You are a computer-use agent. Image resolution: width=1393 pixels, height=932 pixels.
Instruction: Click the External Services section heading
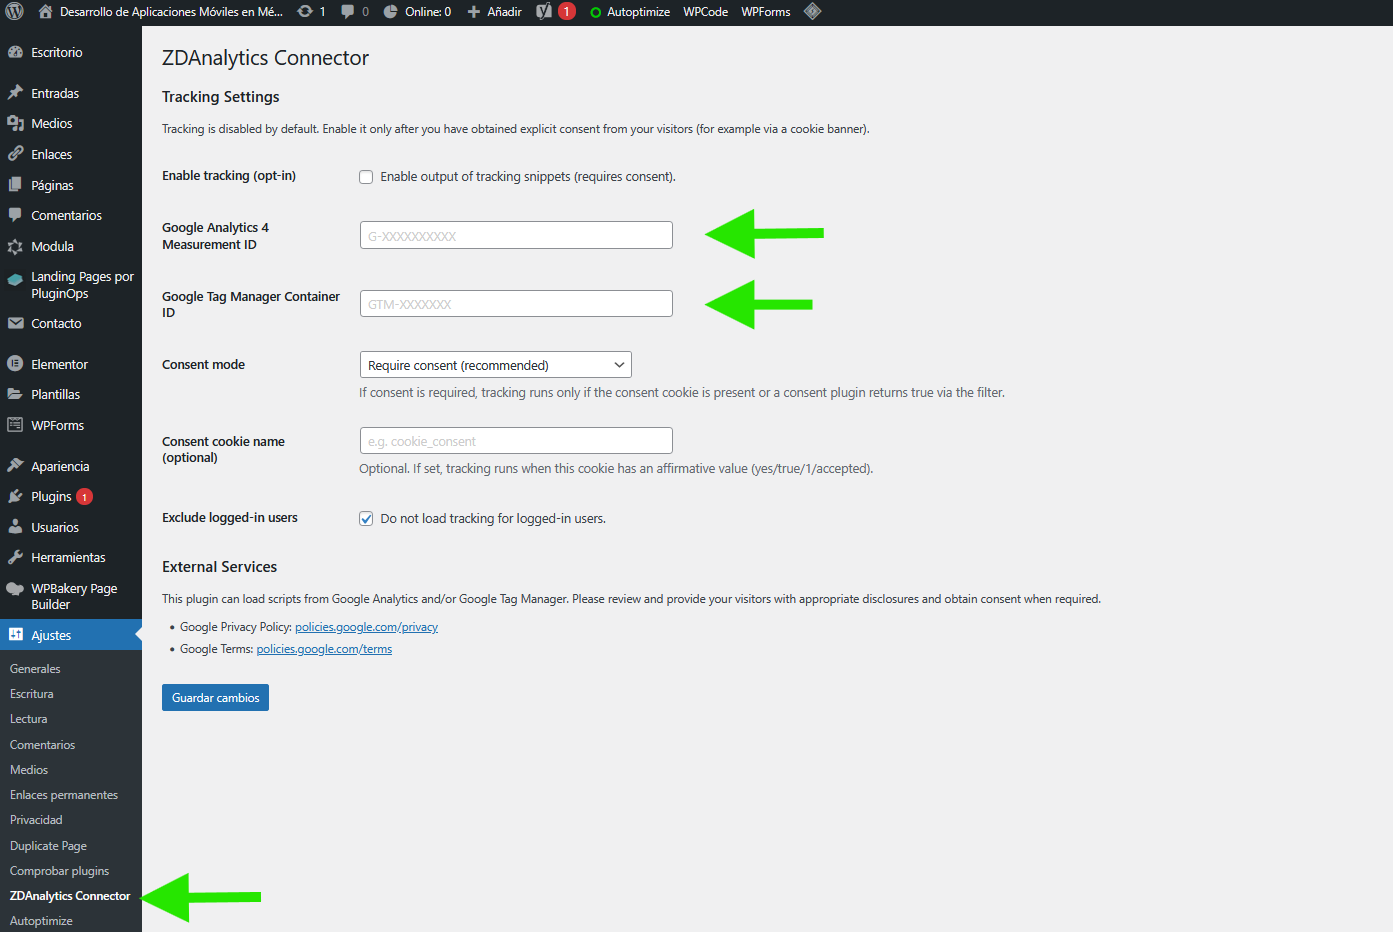[220, 567]
